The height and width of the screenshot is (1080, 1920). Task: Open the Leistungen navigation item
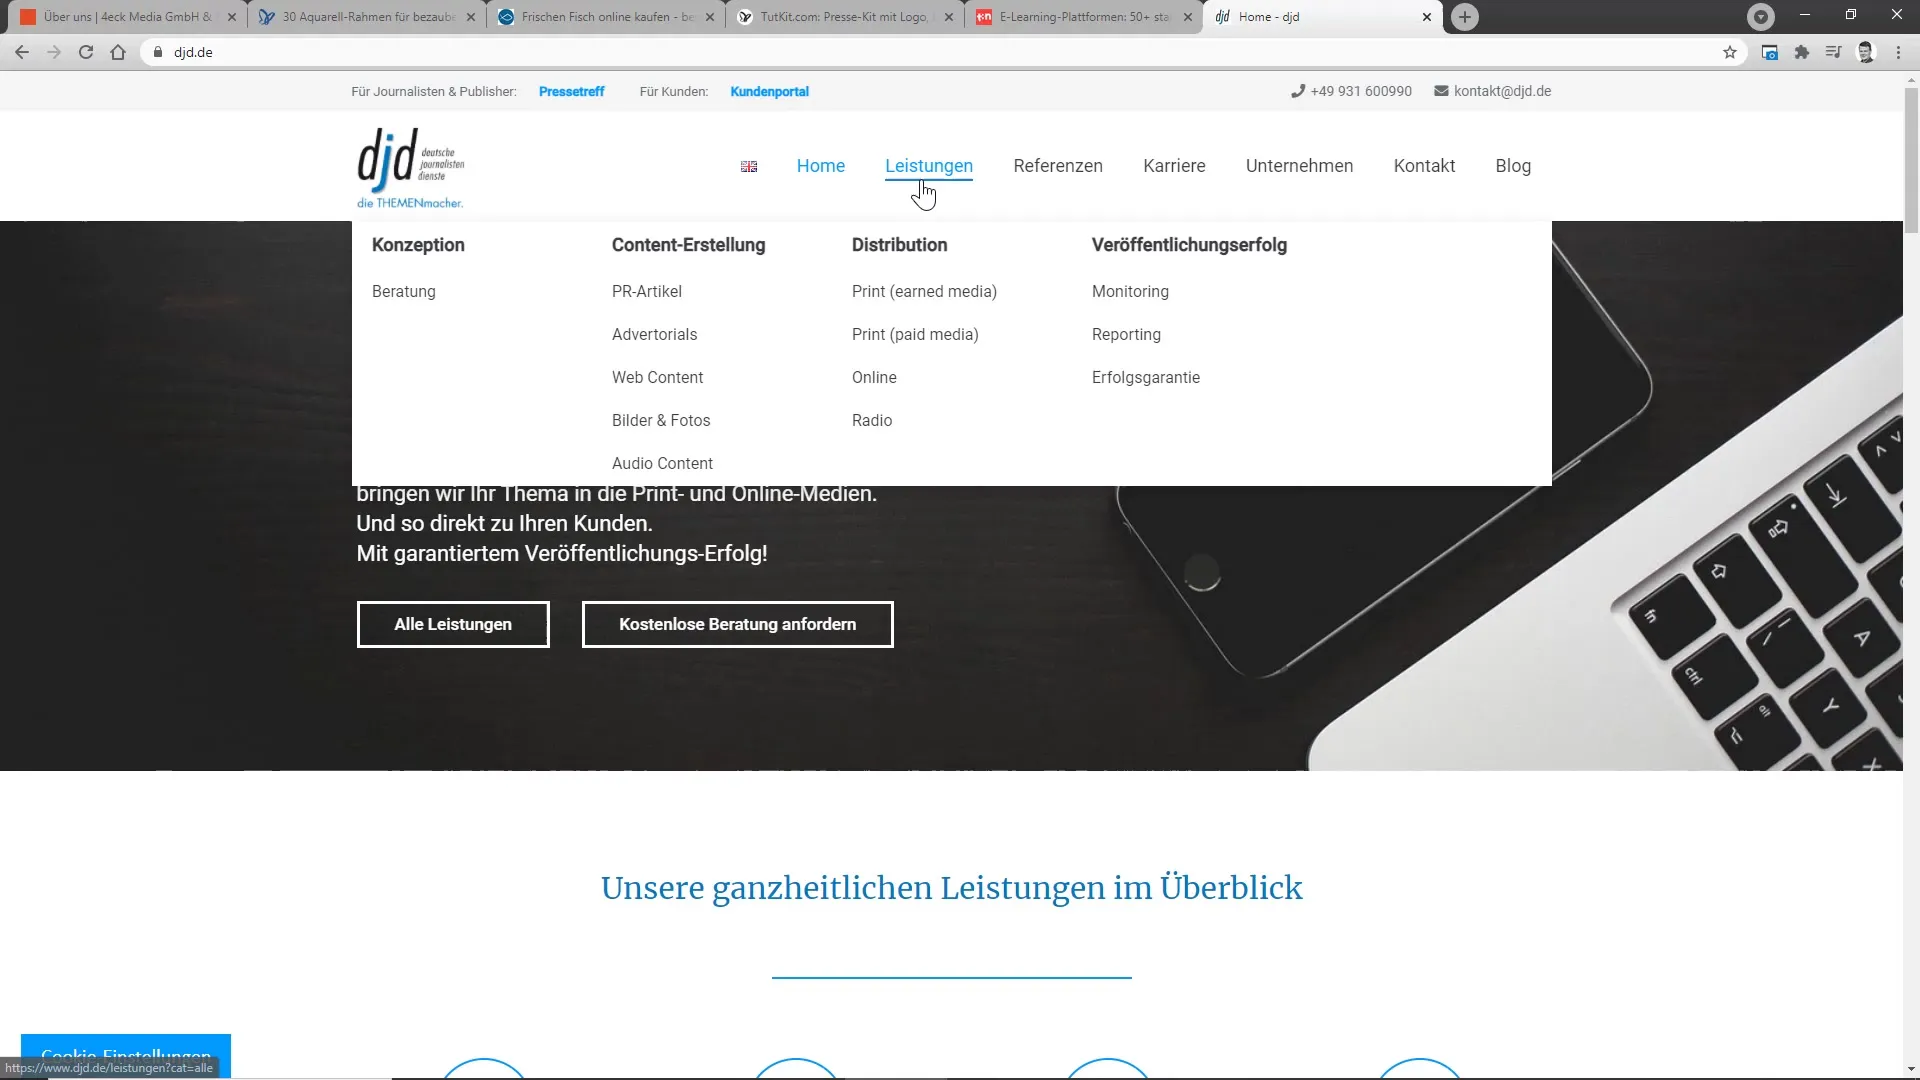point(929,166)
